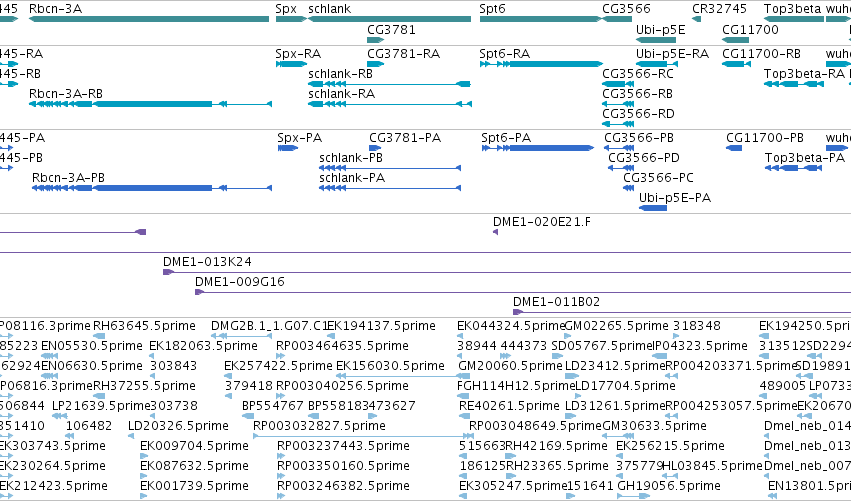
Task: Click the RP003350160.5prime EST label
Action: [343, 467]
